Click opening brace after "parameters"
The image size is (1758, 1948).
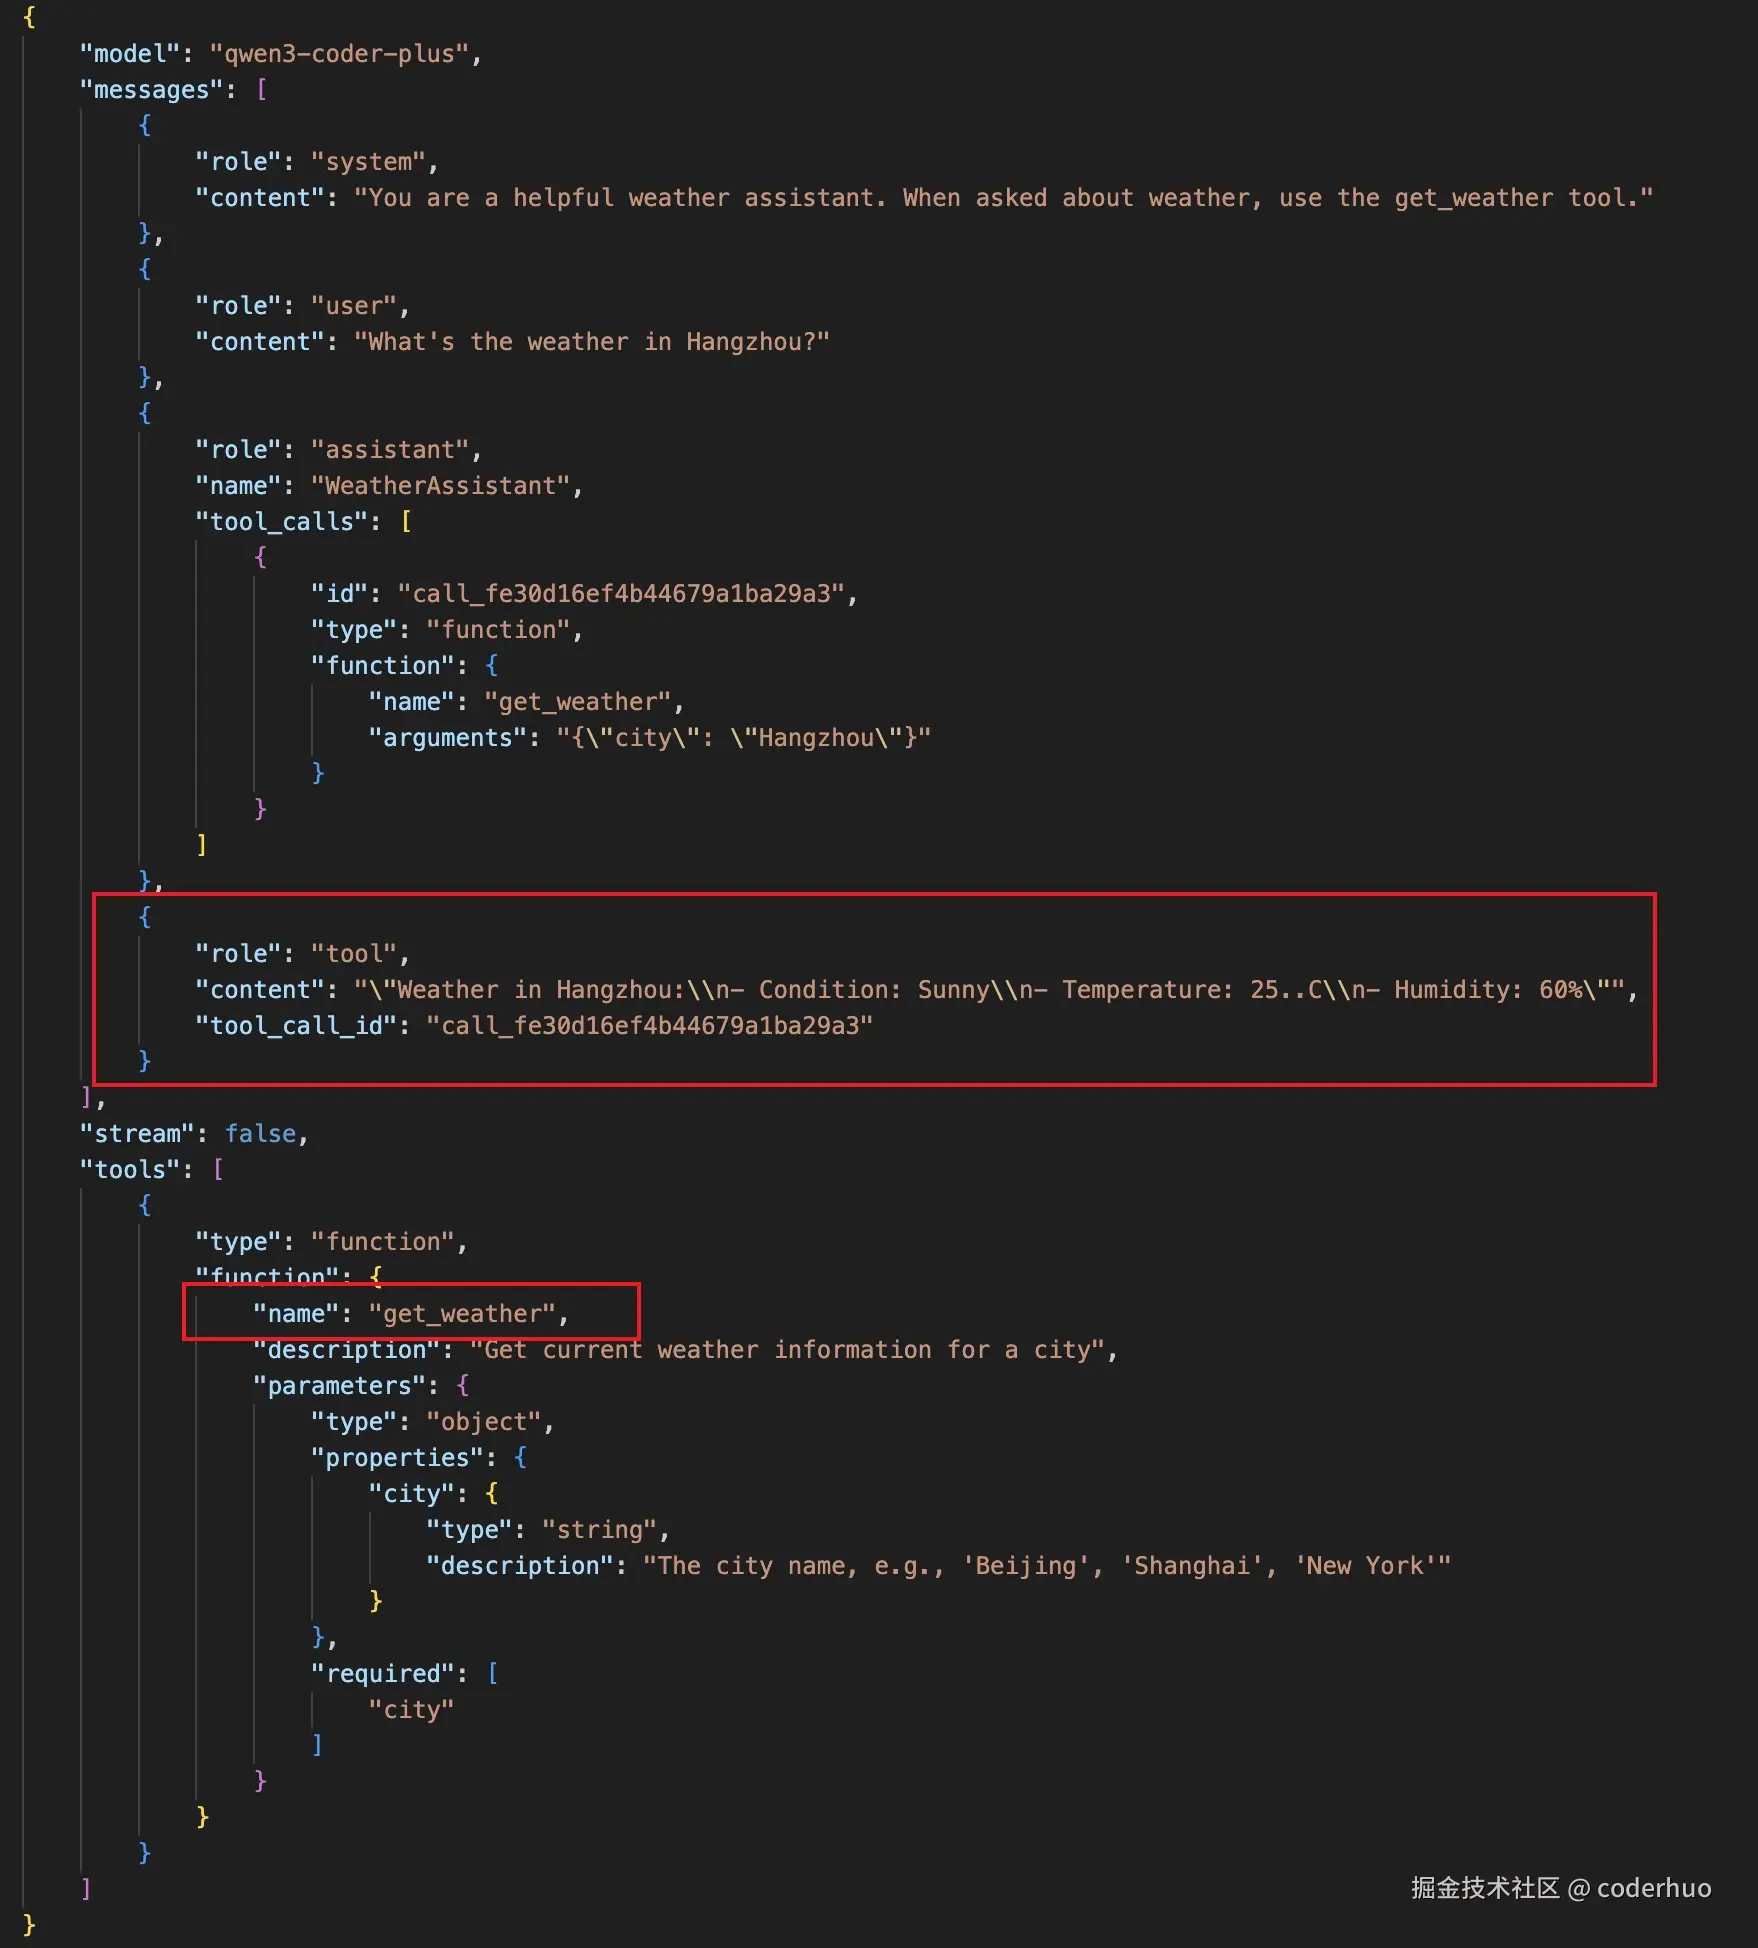coord(463,1386)
